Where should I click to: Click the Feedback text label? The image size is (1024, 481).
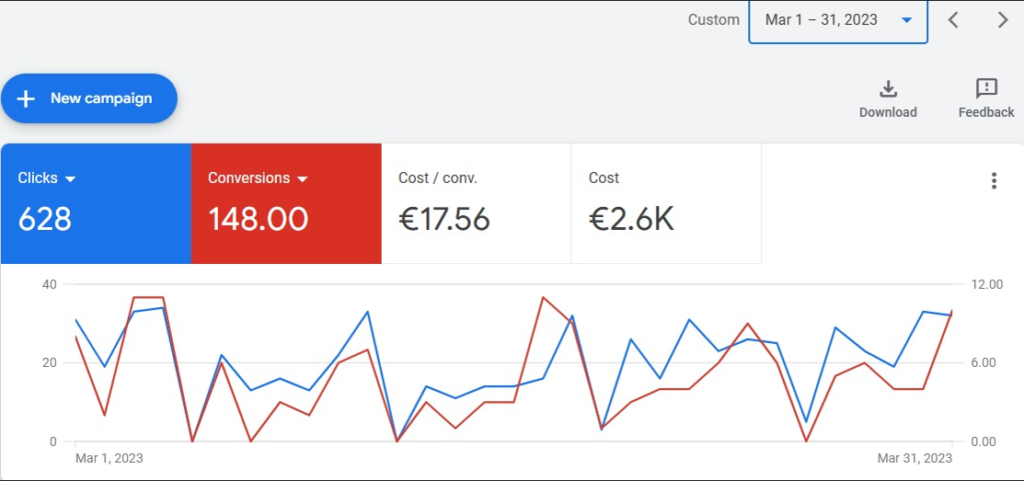986,112
